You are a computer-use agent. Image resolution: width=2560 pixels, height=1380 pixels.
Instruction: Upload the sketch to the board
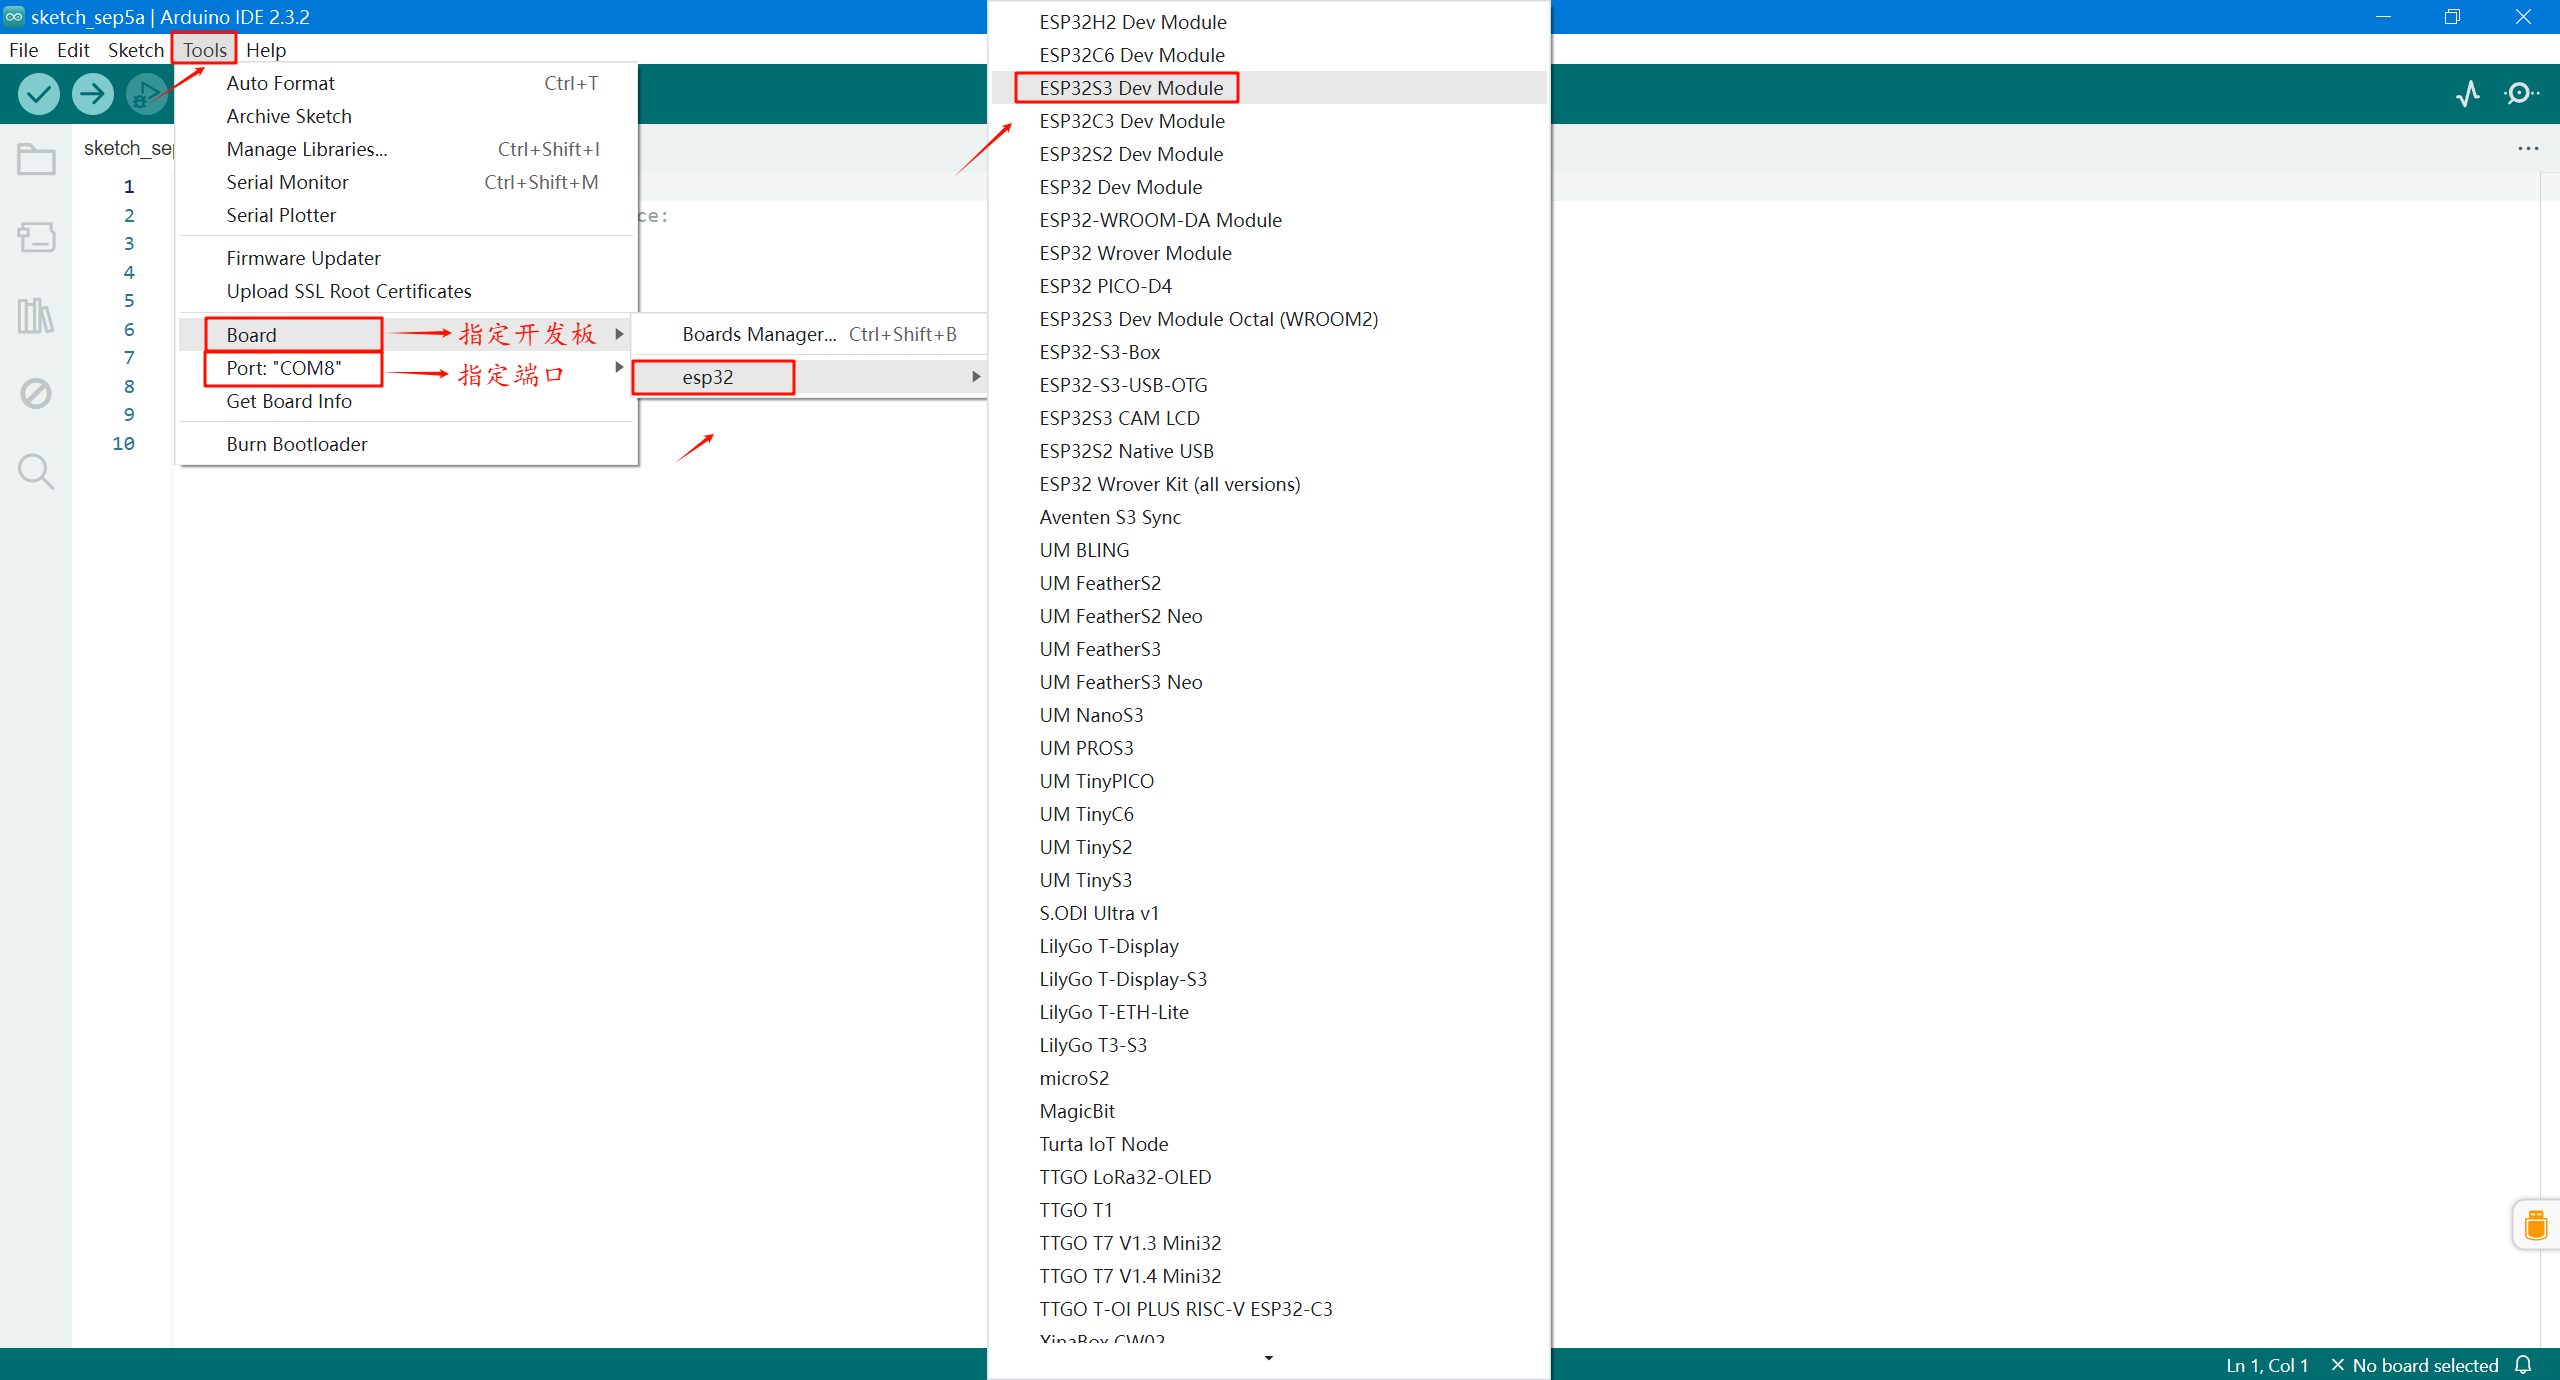92,93
